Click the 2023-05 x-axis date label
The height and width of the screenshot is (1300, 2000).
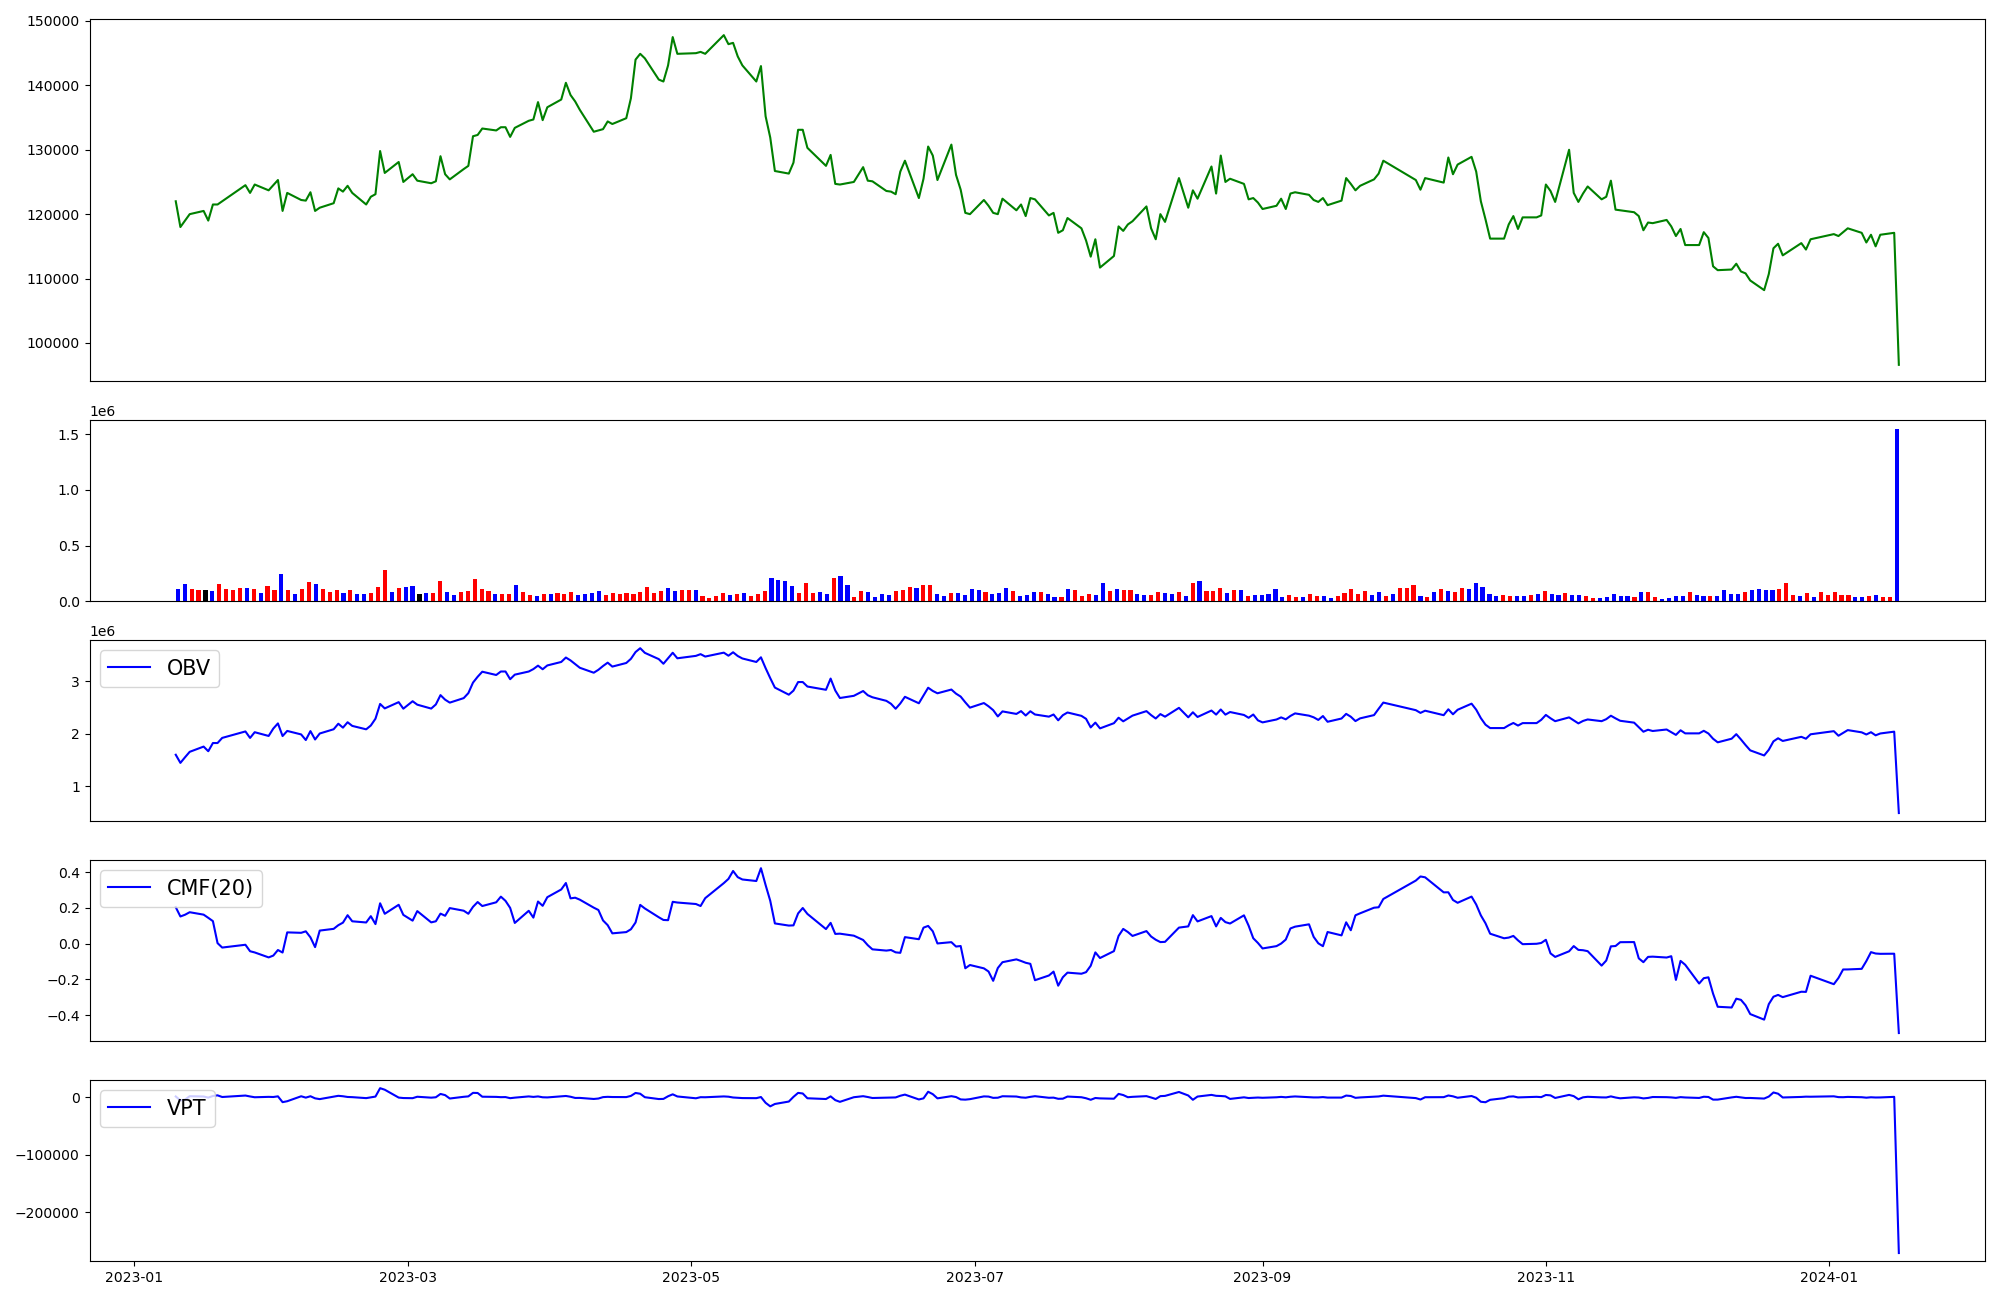[x=691, y=1277]
